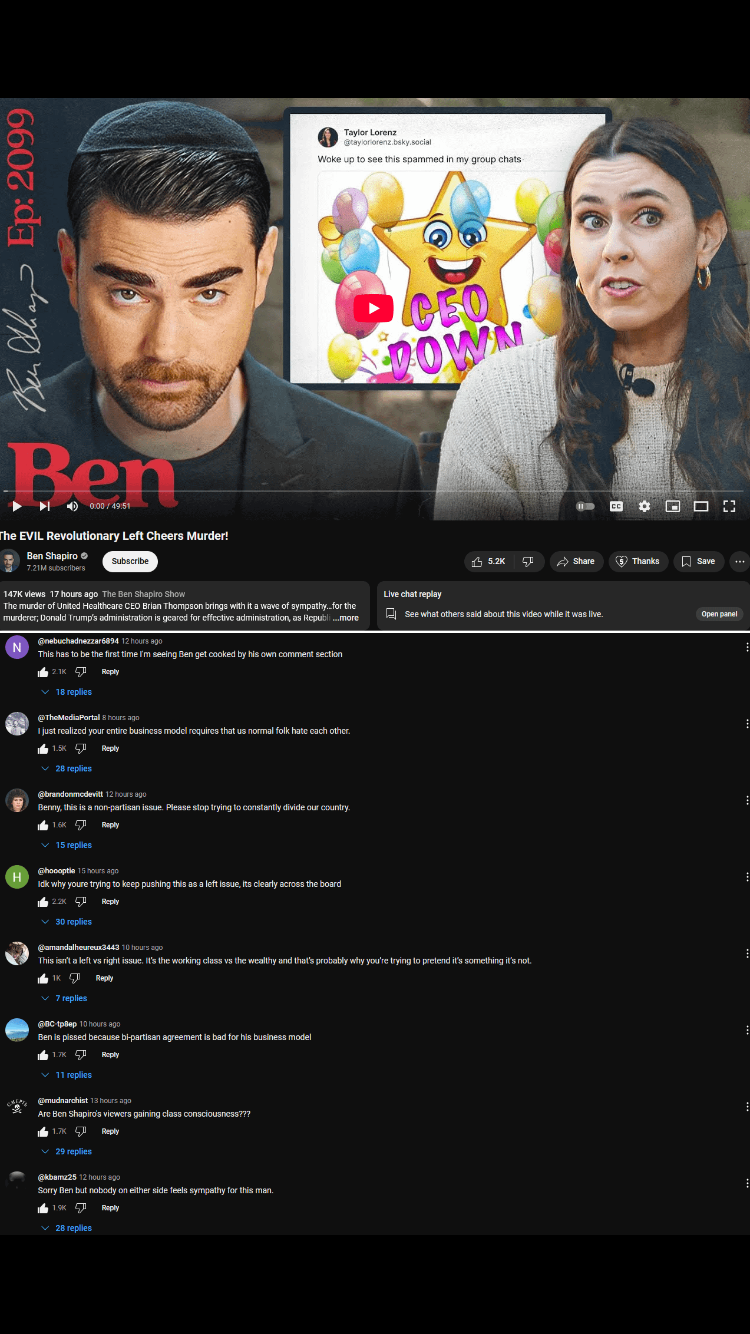Open the Ben Shapiro channel name link
The width and height of the screenshot is (750, 1334).
(52, 556)
